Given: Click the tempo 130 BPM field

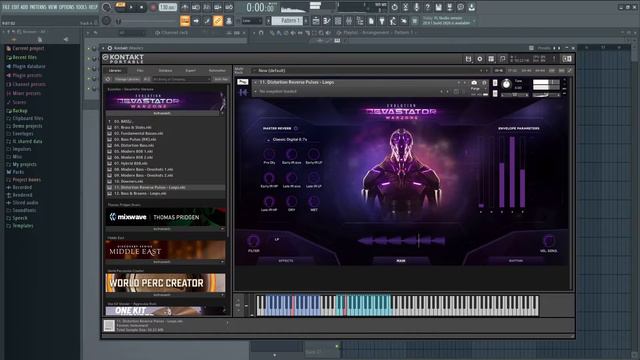Looking at the screenshot, I should click(168, 7).
